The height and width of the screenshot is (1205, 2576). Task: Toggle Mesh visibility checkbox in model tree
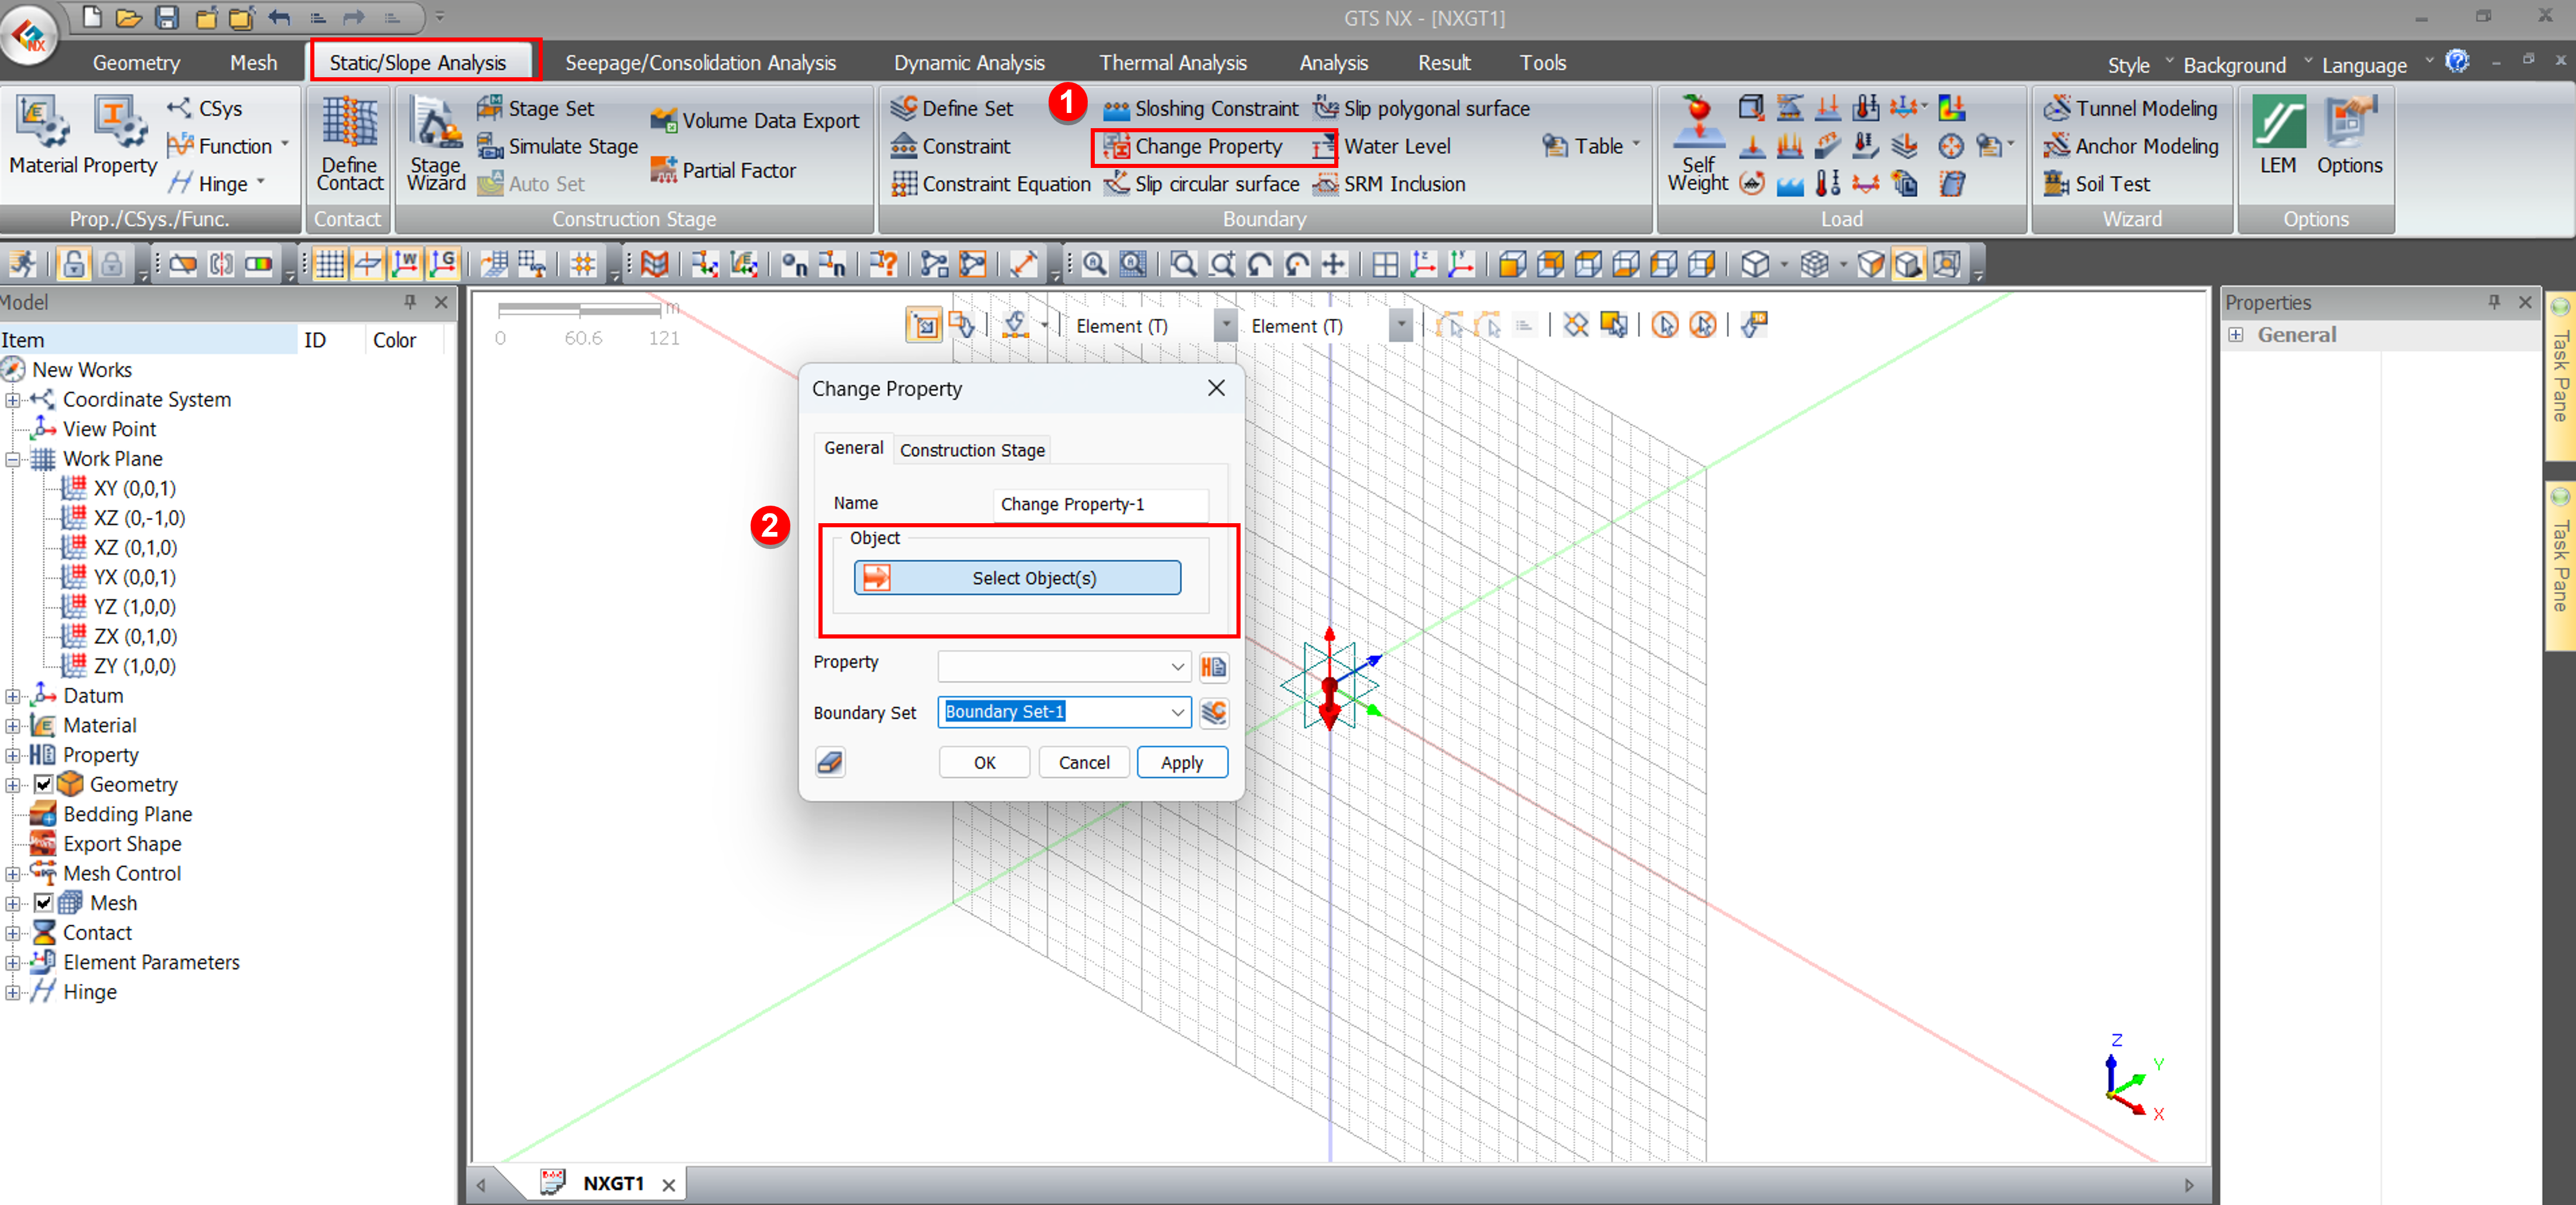tap(43, 903)
